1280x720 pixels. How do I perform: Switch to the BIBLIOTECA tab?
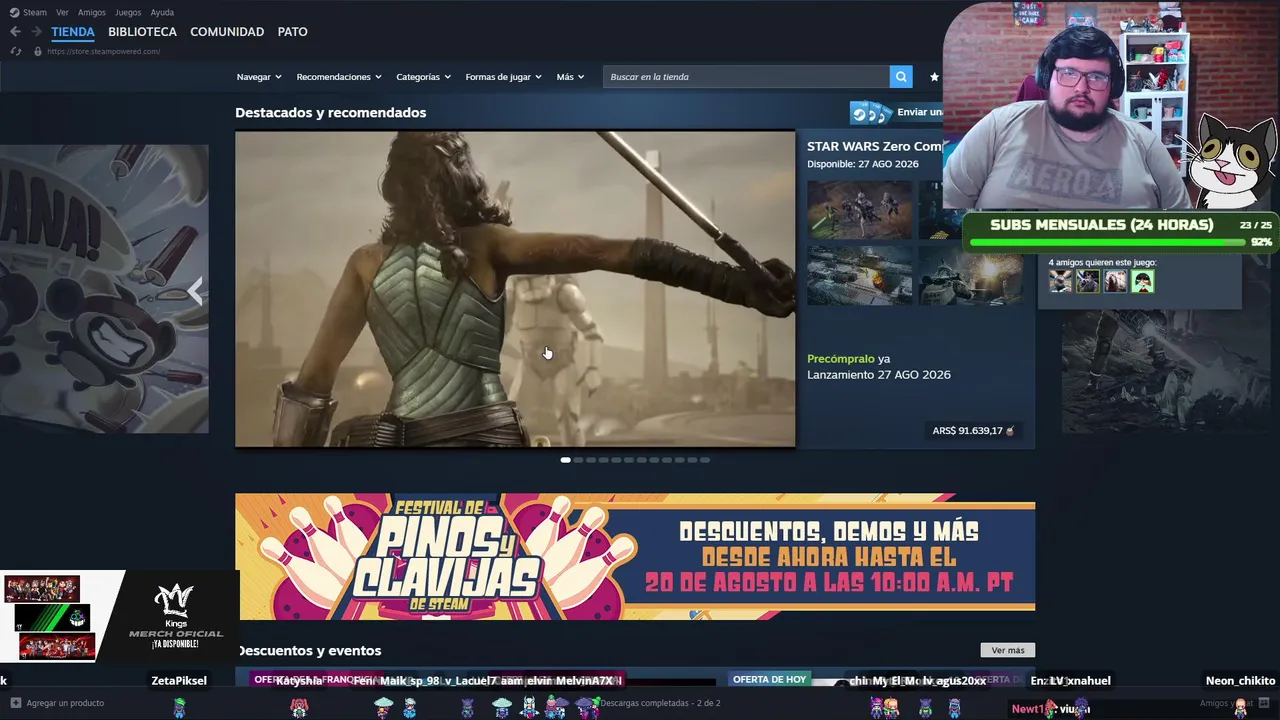142,32
